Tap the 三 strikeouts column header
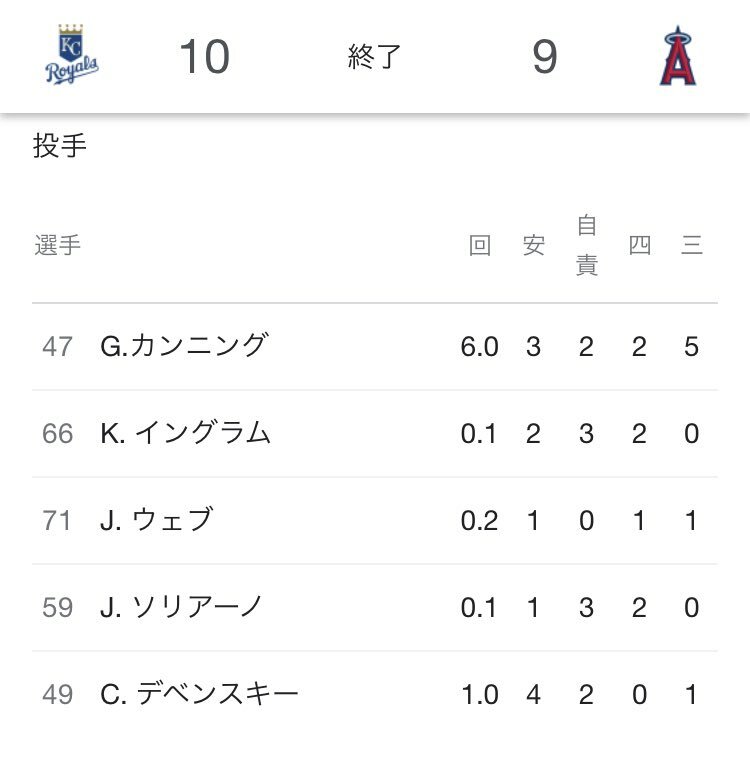The width and height of the screenshot is (750, 766). click(692, 245)
